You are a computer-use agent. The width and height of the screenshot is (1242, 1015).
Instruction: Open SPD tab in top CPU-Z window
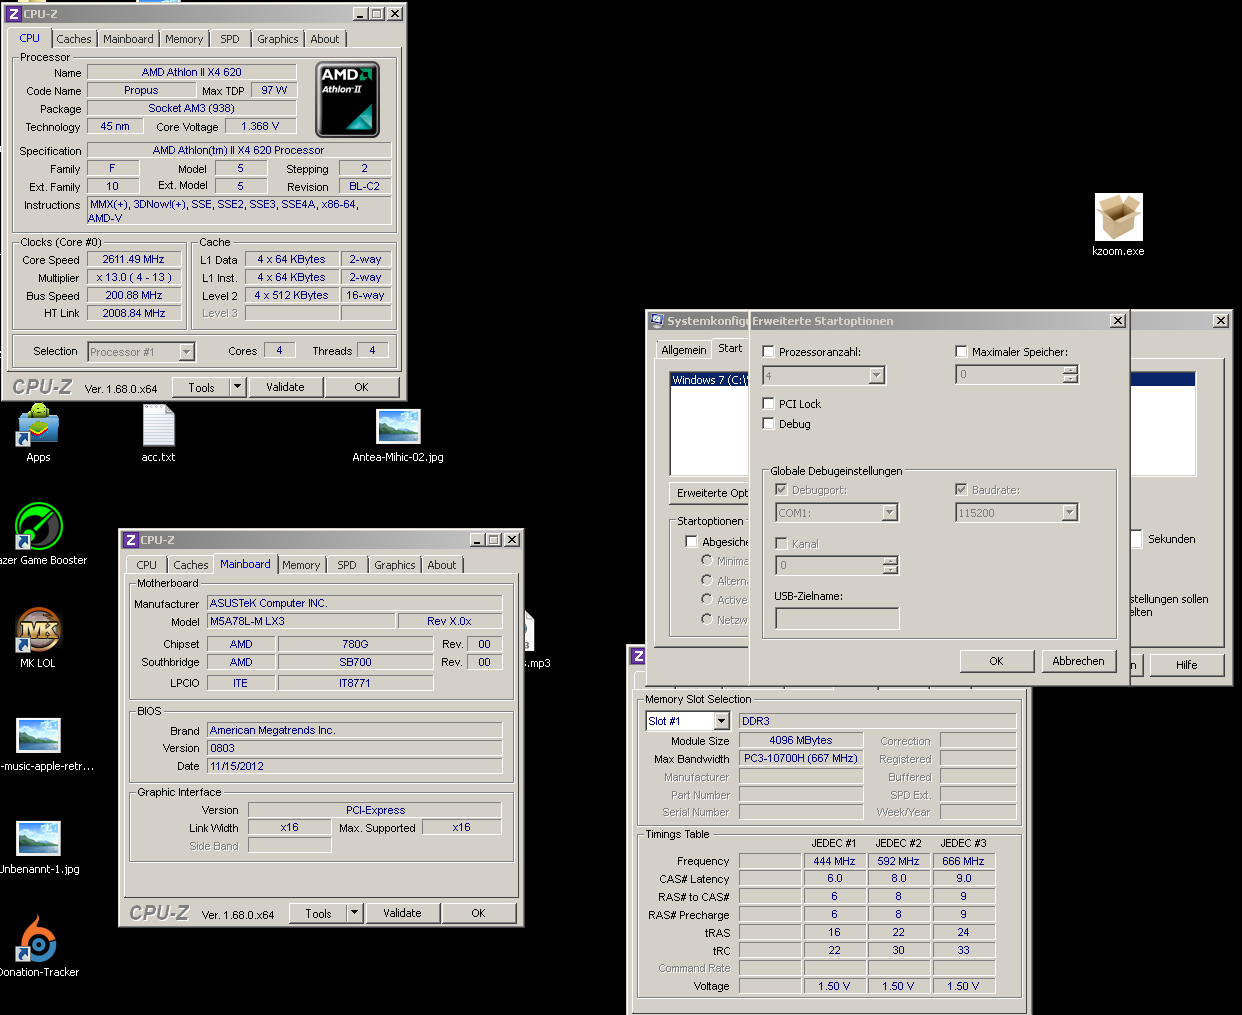230,39
